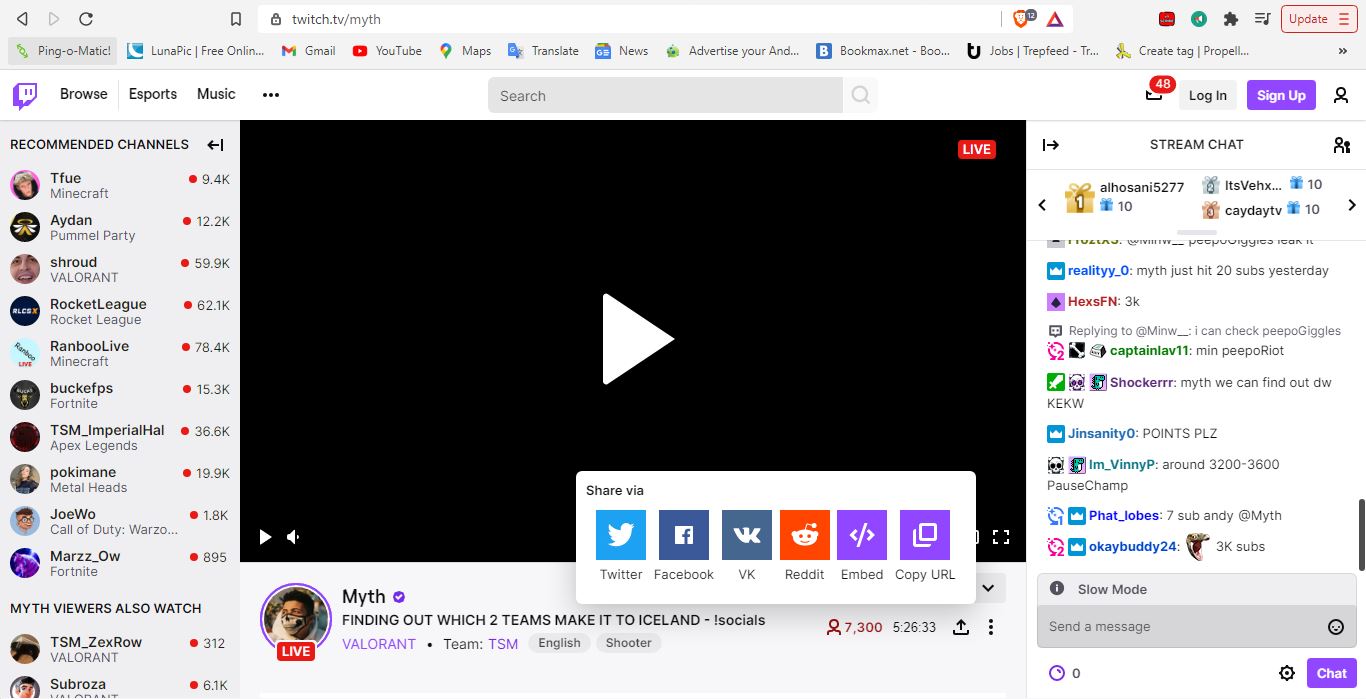Open Brave Shields icon in address bar
The image size is (1366, 699).
coord(1022,18)
